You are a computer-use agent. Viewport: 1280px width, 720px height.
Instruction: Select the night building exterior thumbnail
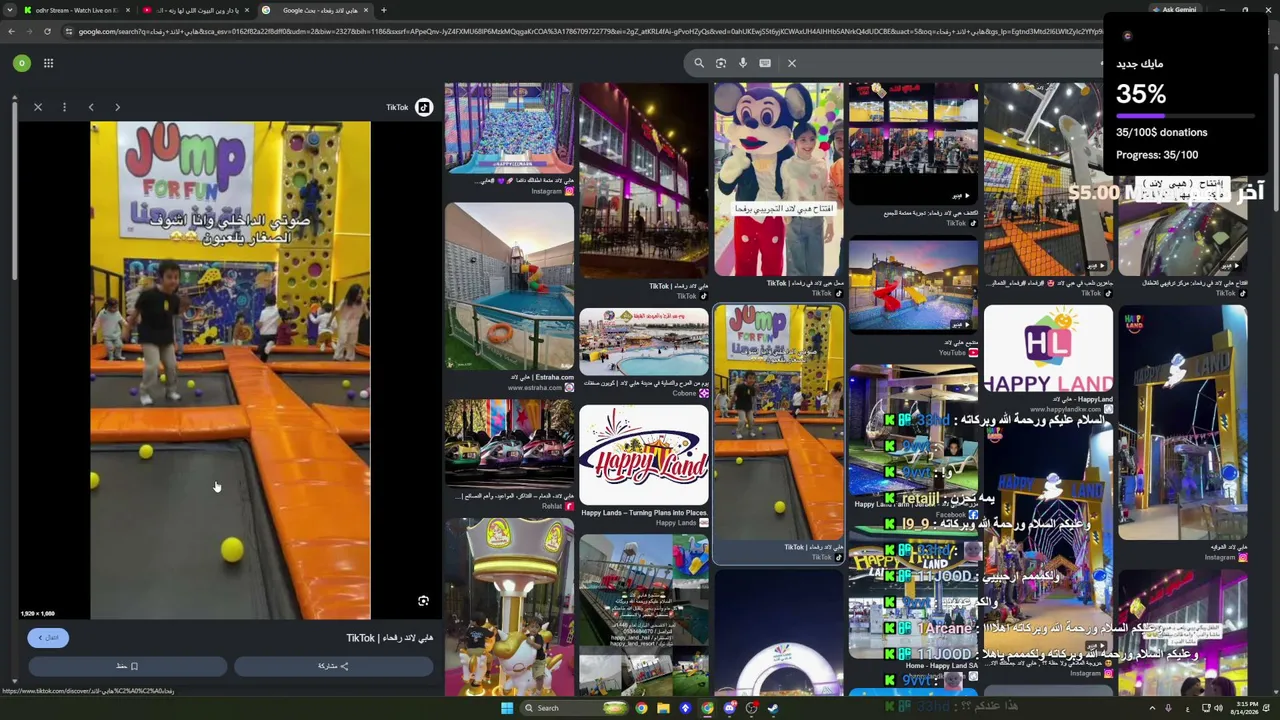(643, 181)
